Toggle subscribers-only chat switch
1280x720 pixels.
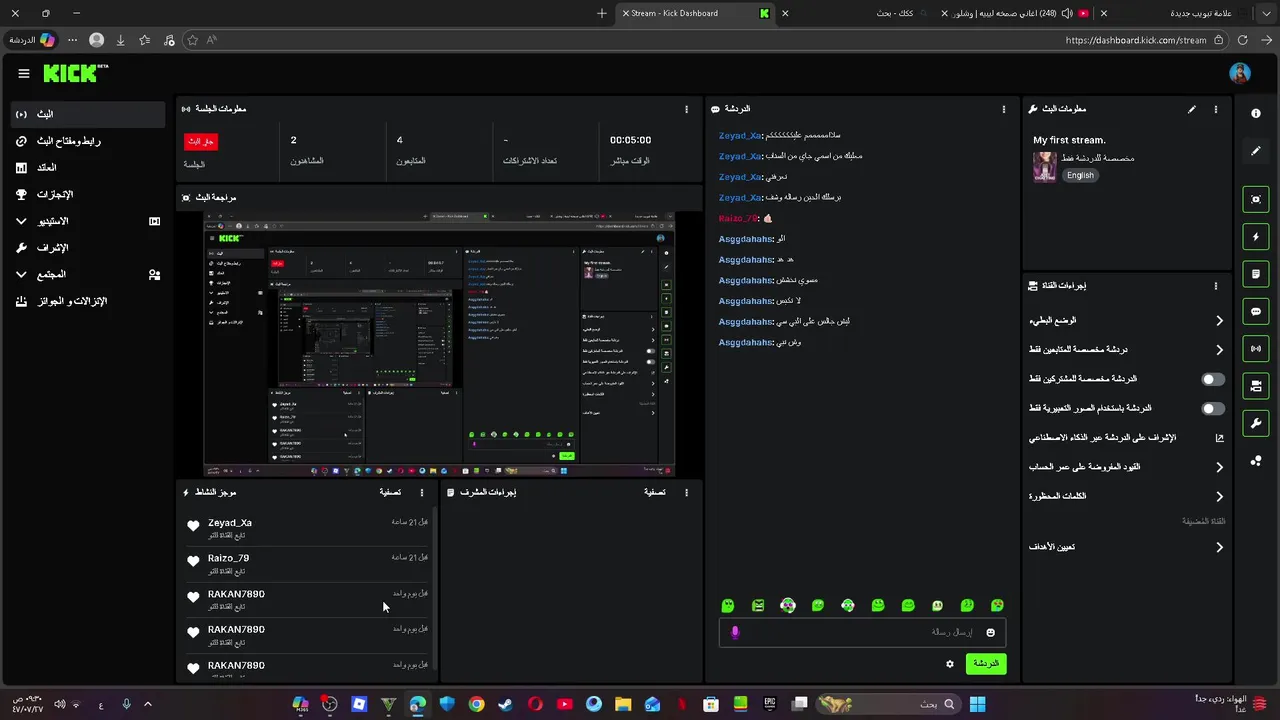click(1213, 379)
